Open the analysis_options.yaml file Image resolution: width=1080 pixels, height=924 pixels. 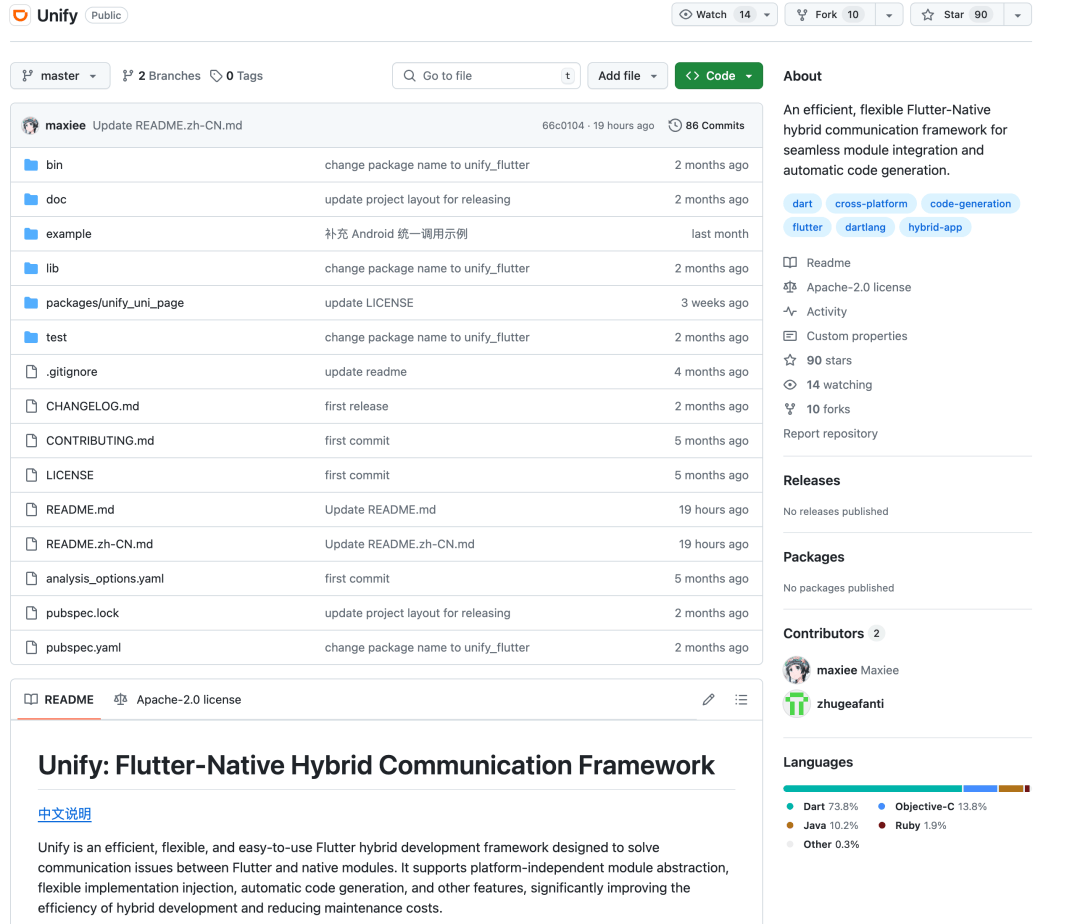point(105,578)
